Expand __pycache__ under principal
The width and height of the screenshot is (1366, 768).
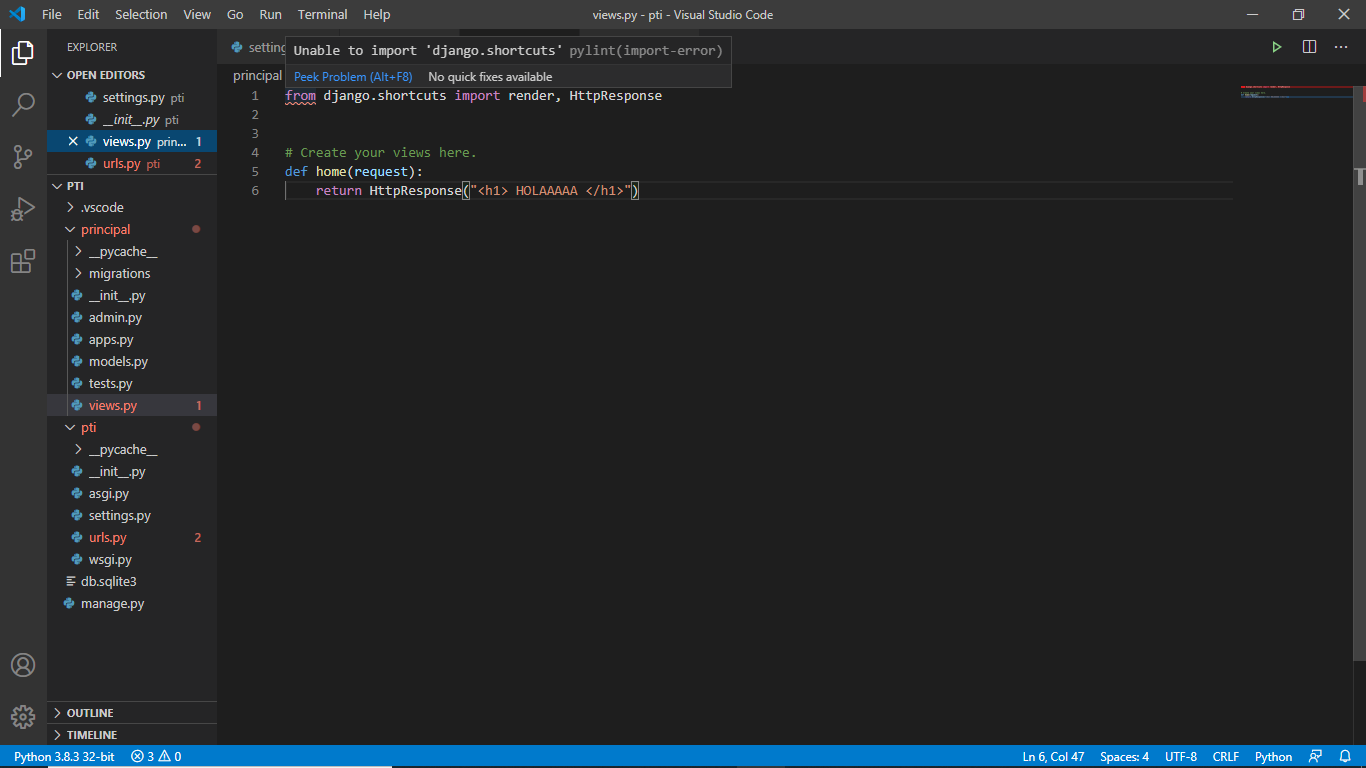click(x=132, y=251)
